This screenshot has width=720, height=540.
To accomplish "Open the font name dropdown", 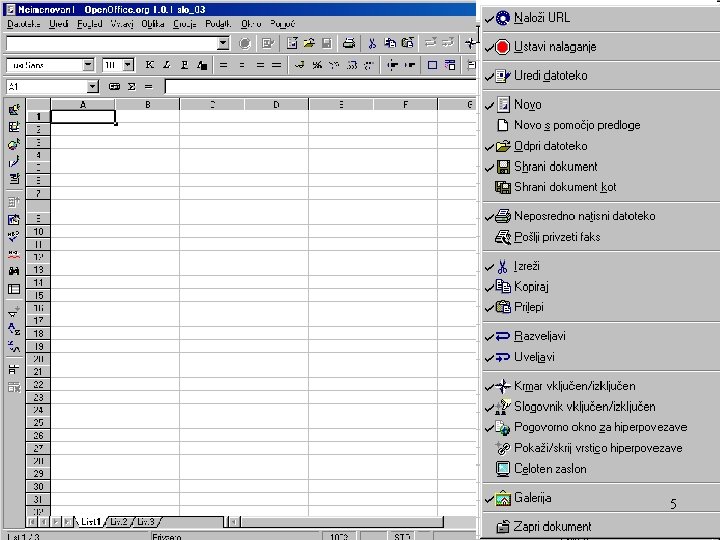I will point(88,65).
